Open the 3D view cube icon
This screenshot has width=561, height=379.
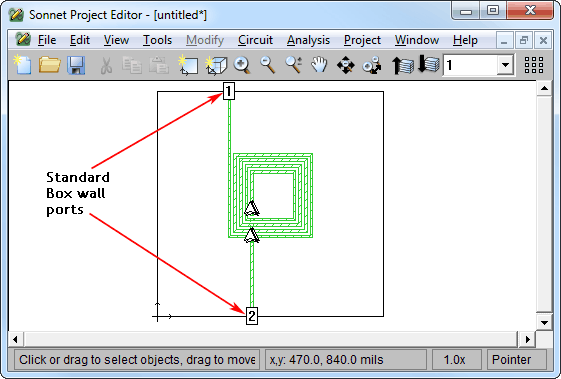[x=216, y=65]
